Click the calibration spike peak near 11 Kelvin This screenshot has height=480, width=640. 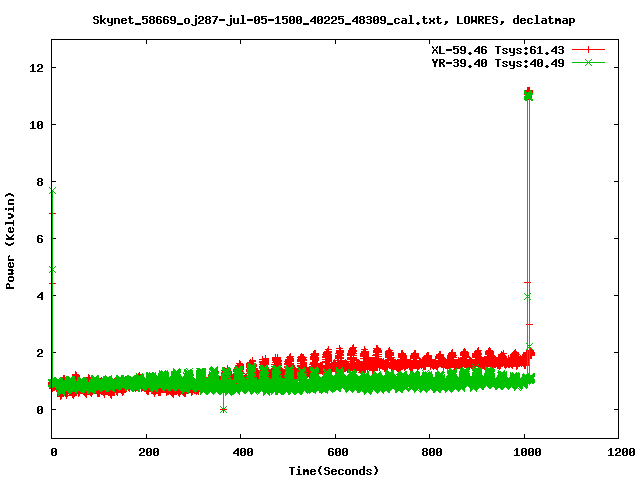[x=529, y=95]
